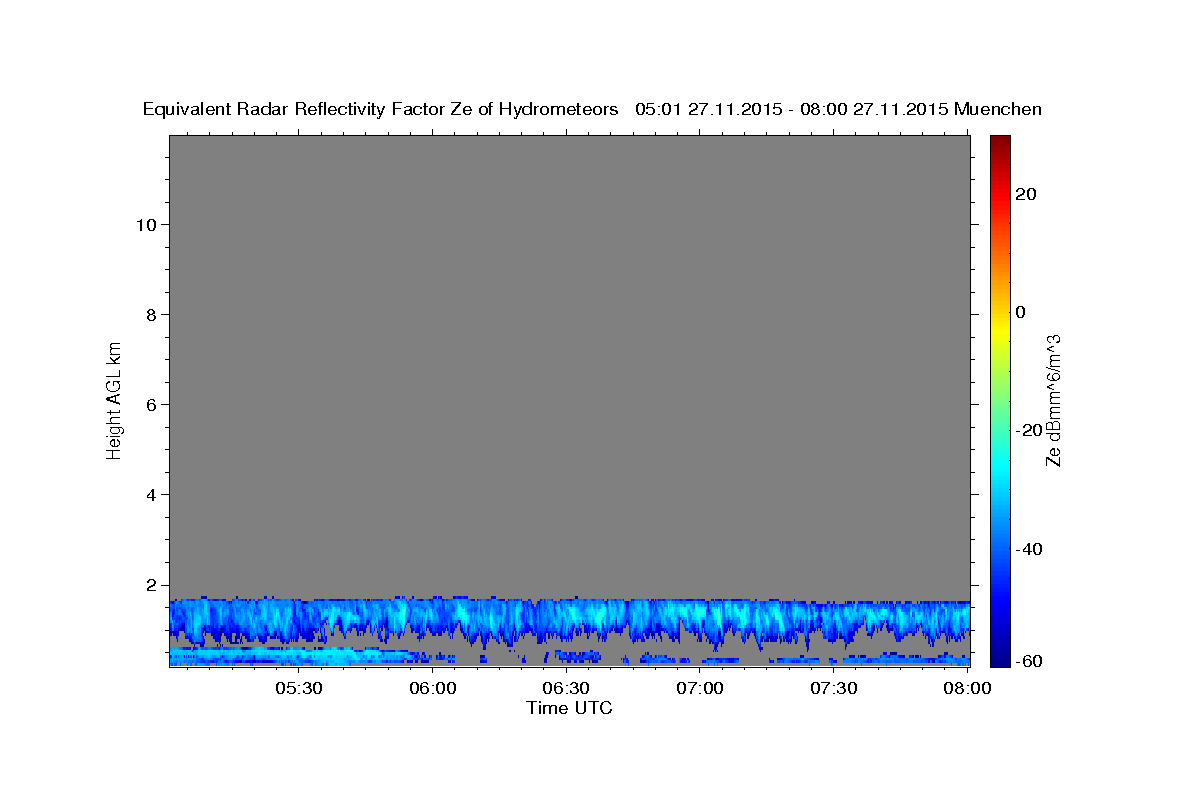Click the 06:00 time tick label
Image resolution: width=1200 pixels, height=800 pixels.
pos(433,688)
